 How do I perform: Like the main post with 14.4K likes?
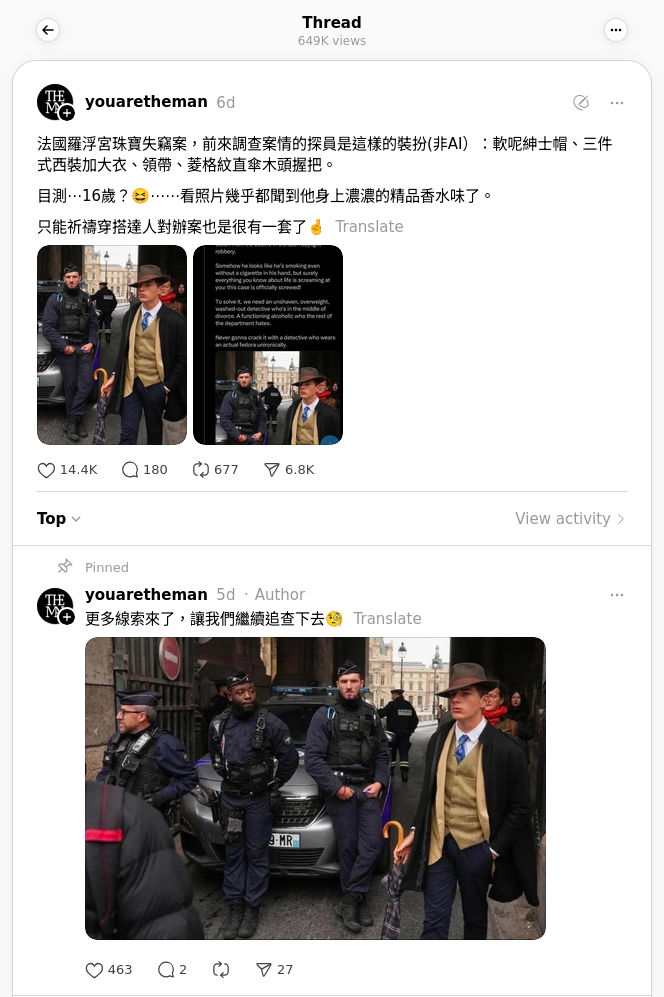[46, 470]
